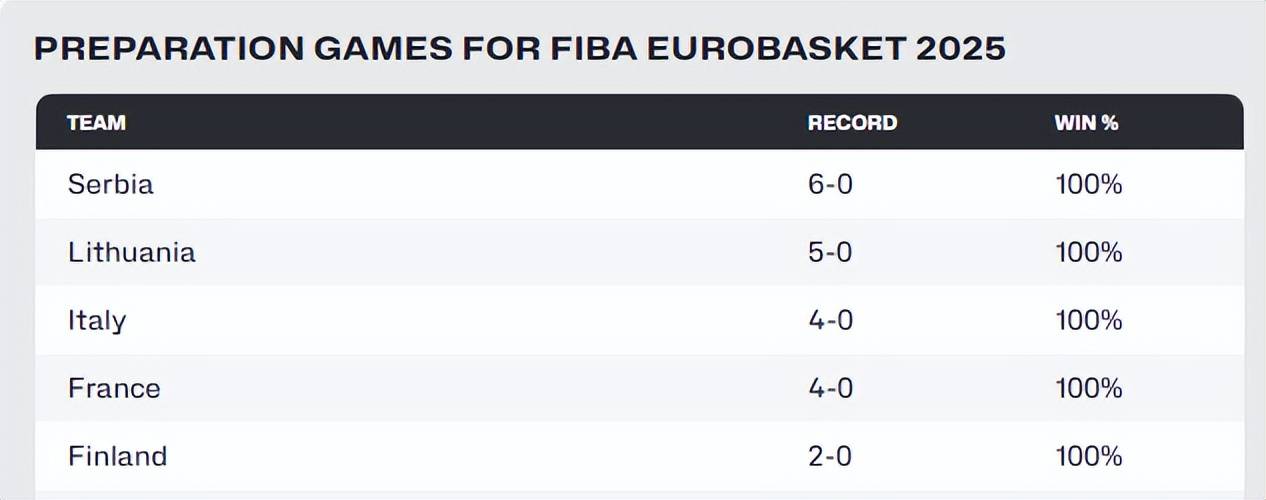This screenshot has height=500, width=1266.
Task: Click the RECORD column header
Action: [x=852, y=123]
